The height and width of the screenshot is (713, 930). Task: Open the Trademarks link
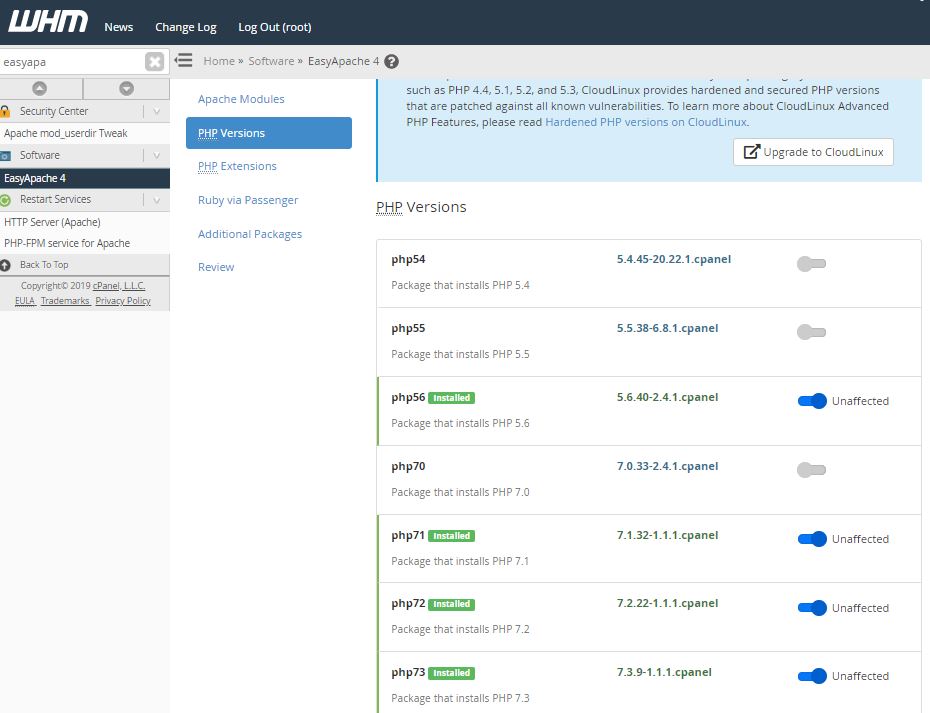point(65,301)
